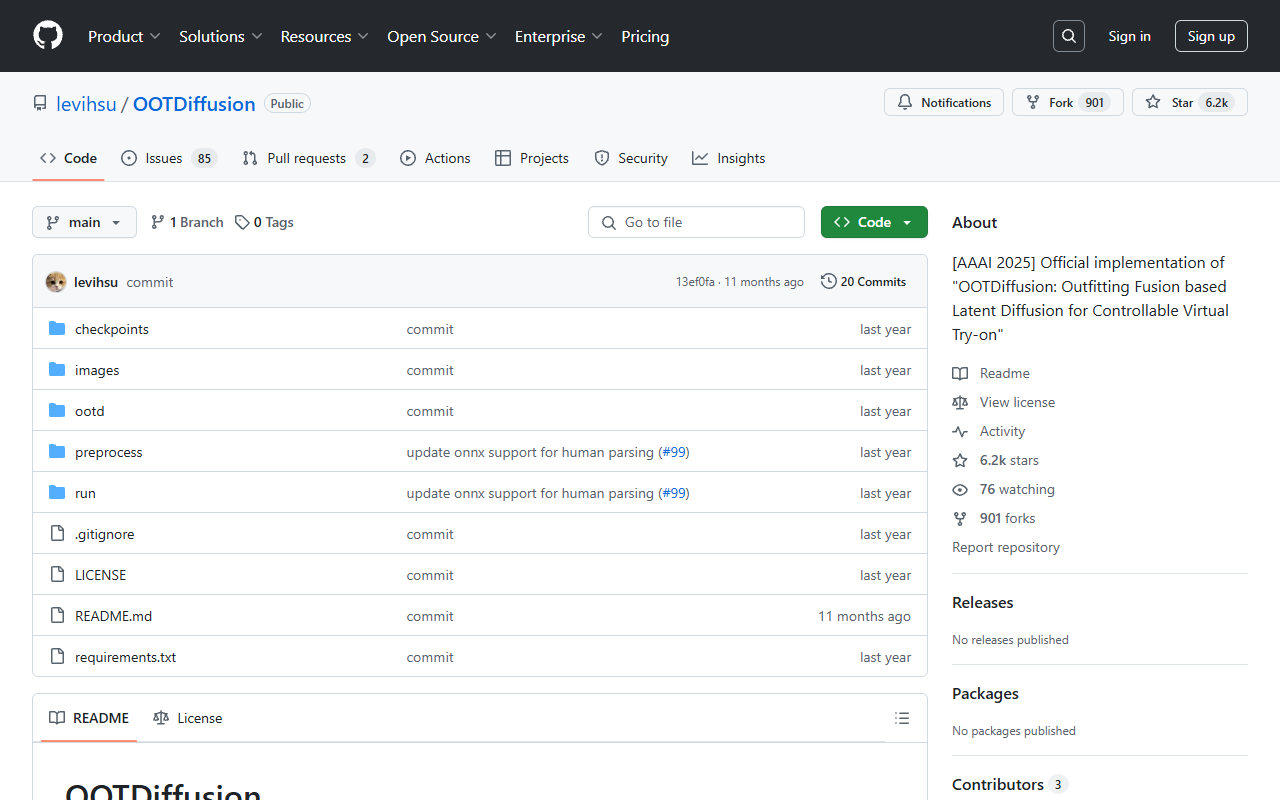This screenshot has width=1280, height=800.
Task: Open the Pricing page
Action: click(x=645, y=36)
